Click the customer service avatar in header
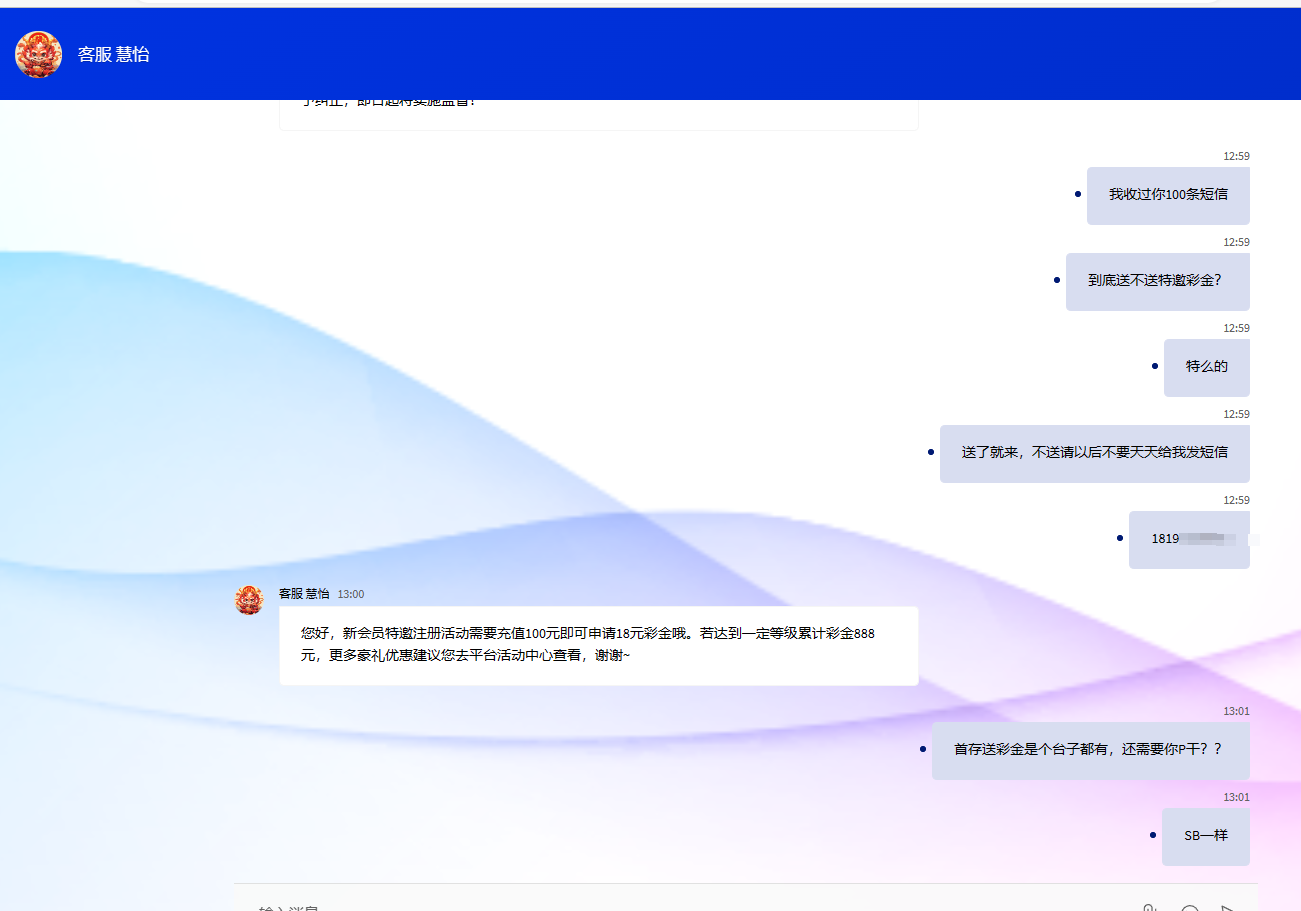The height and width of the screenshot is (911, 1301). 39,54
